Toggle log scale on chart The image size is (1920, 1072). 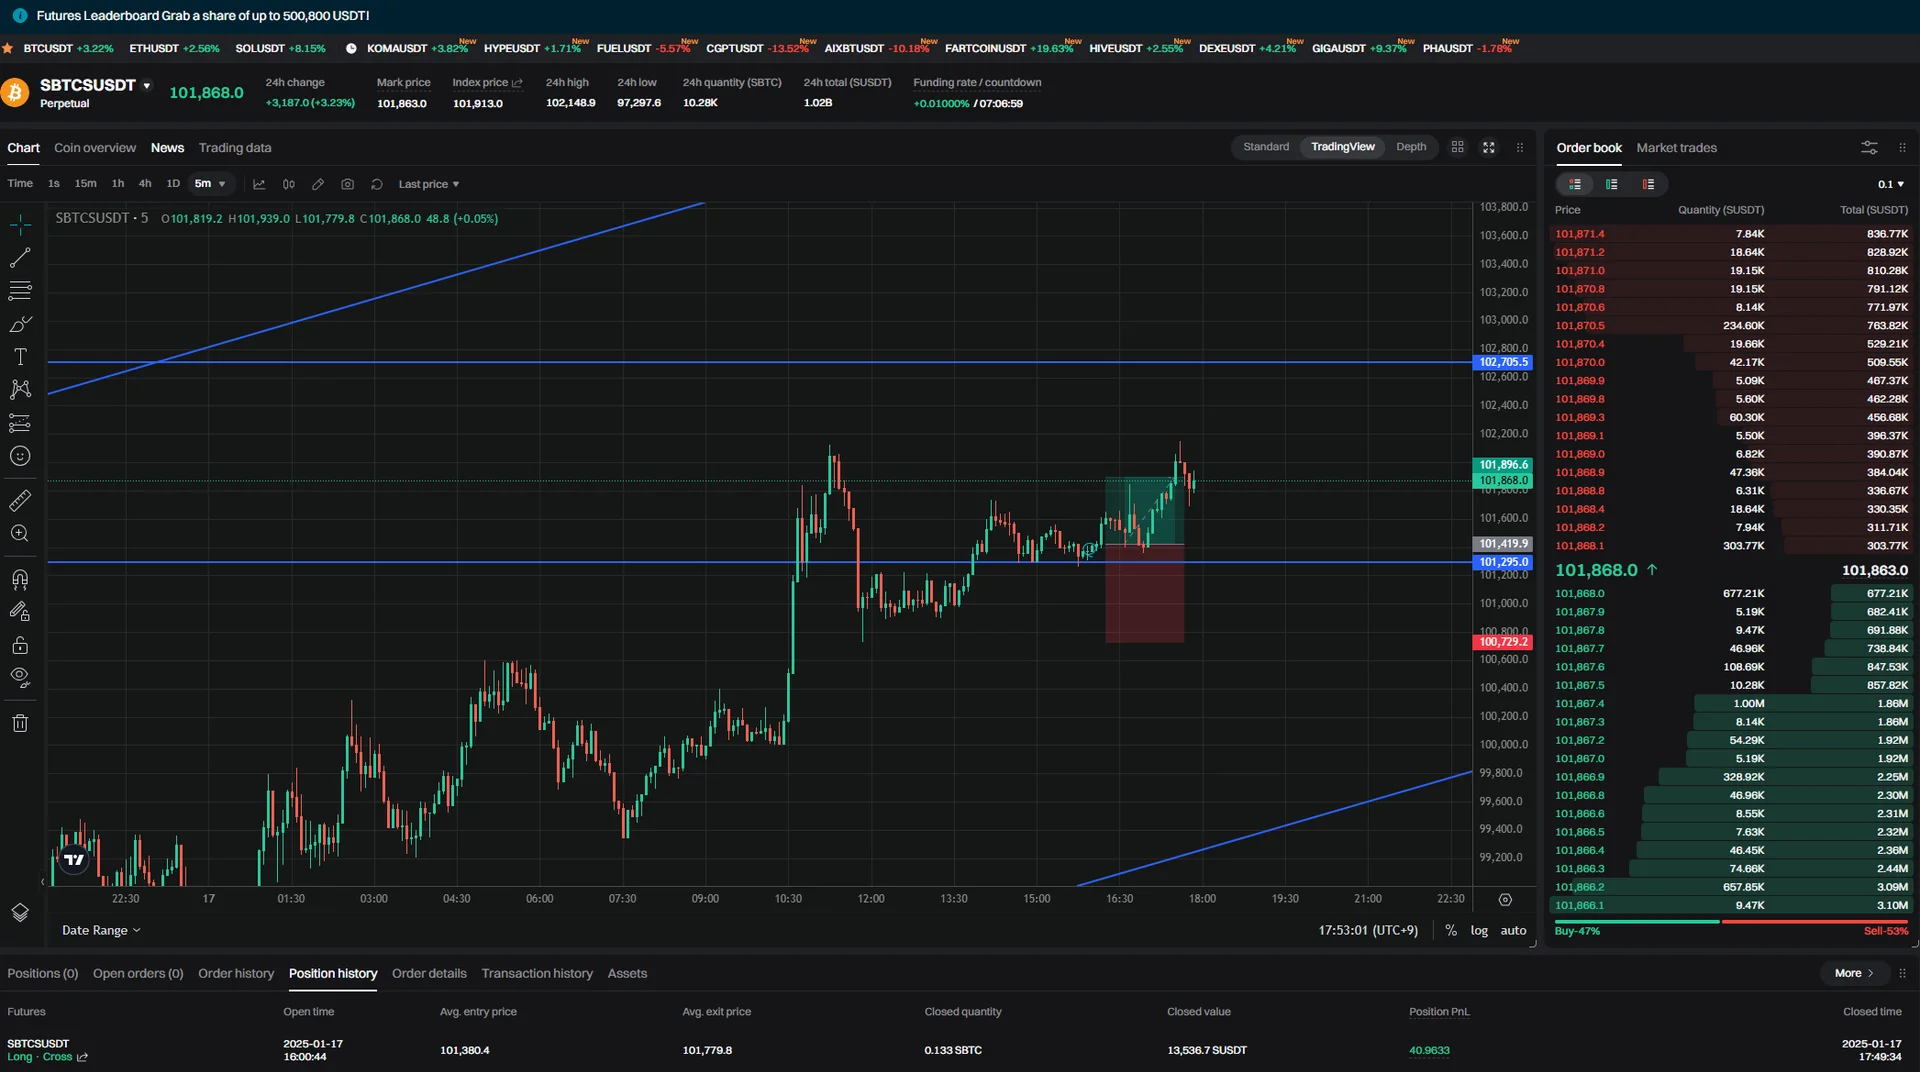pyautogui.click(x=1479, y=930)
